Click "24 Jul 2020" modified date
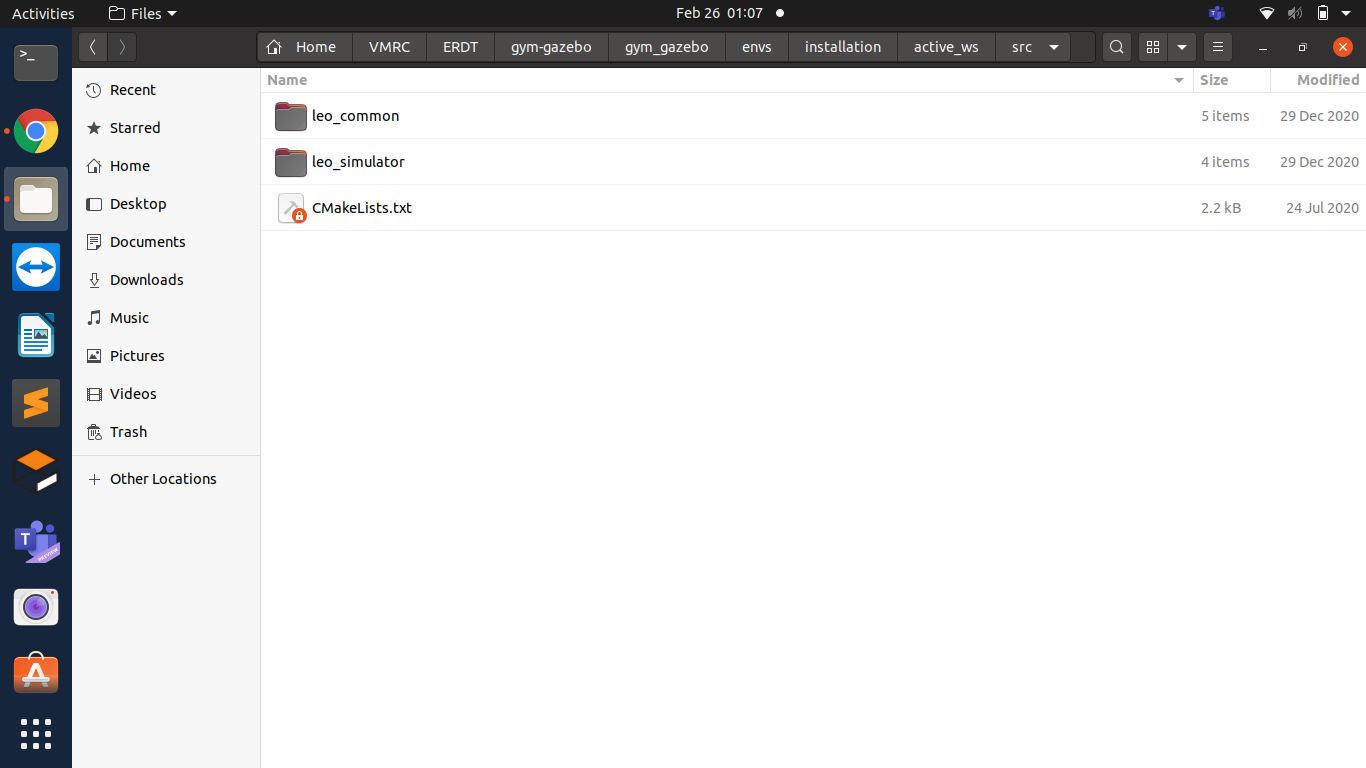The height and width of the screenshot is (768, 1366). [1322, 208]
